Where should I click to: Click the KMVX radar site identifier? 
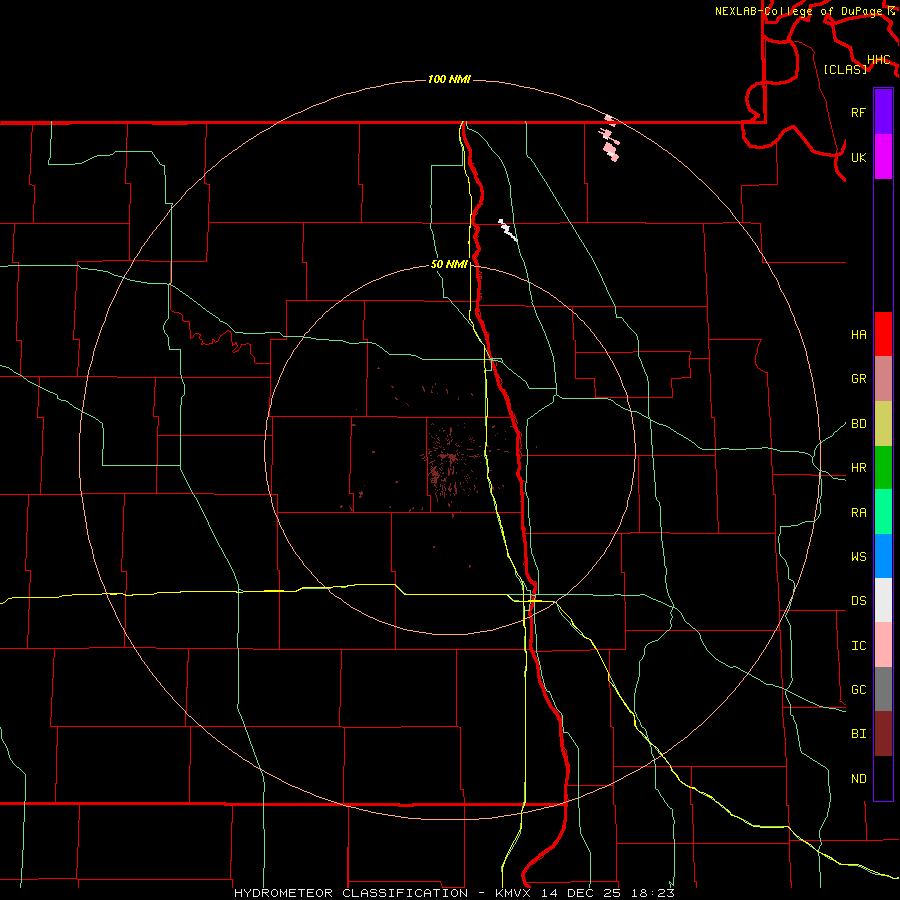[x=515, y=893]
